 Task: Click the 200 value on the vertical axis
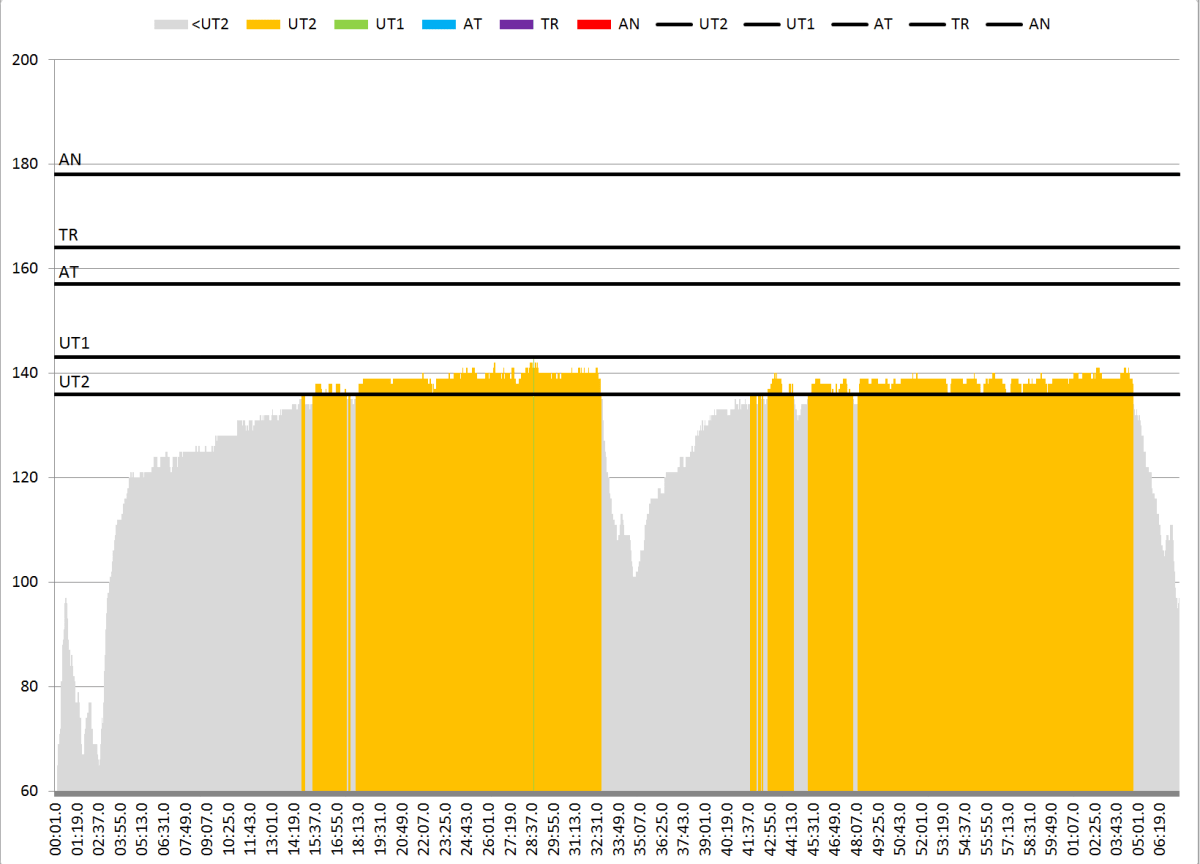tap(25, 60)
